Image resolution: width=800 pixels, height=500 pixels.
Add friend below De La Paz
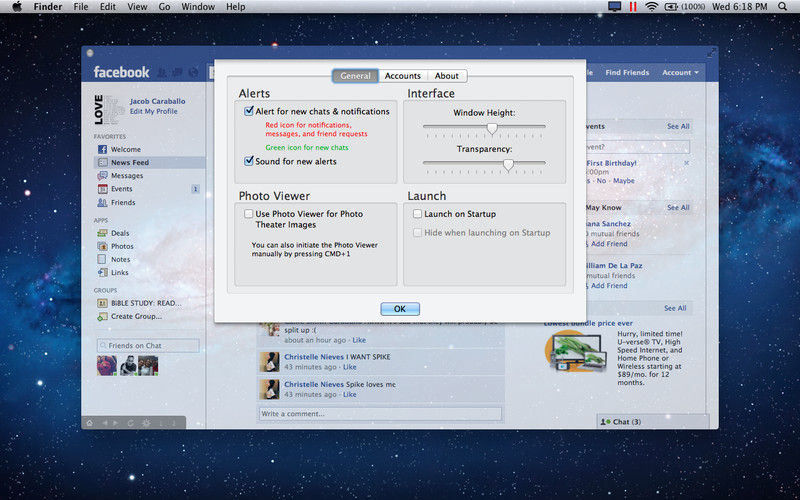[609, 285]
